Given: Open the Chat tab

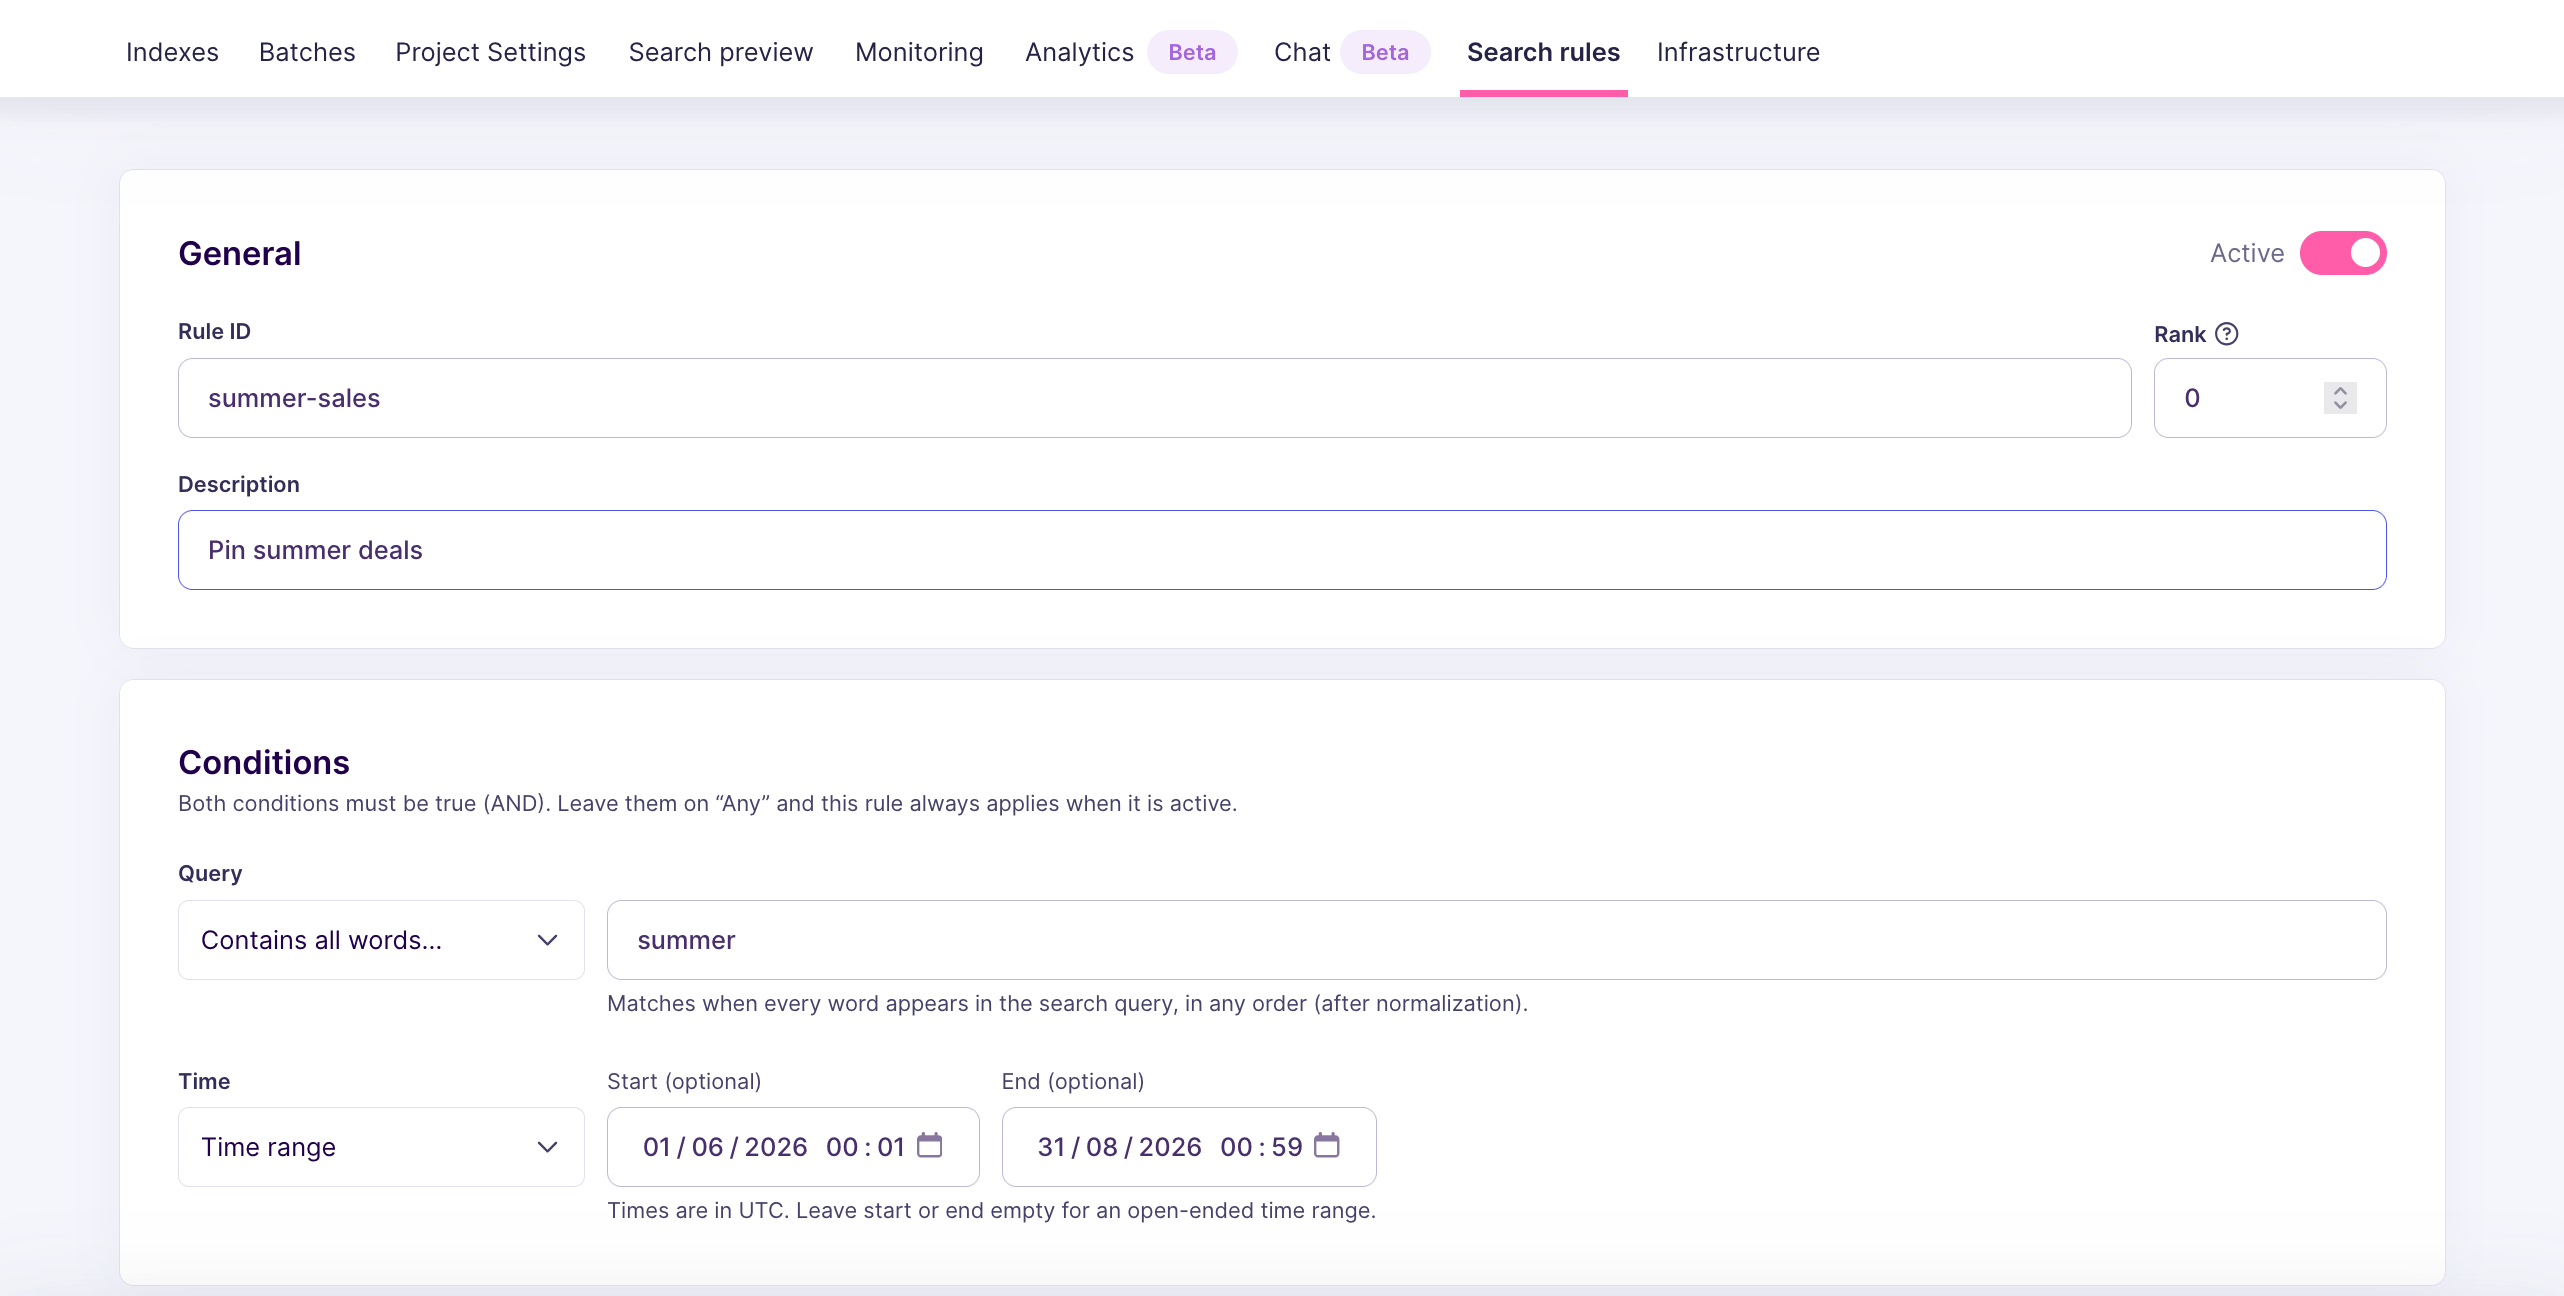Looking at the screenshot, I should click(x=1302, y=52).
